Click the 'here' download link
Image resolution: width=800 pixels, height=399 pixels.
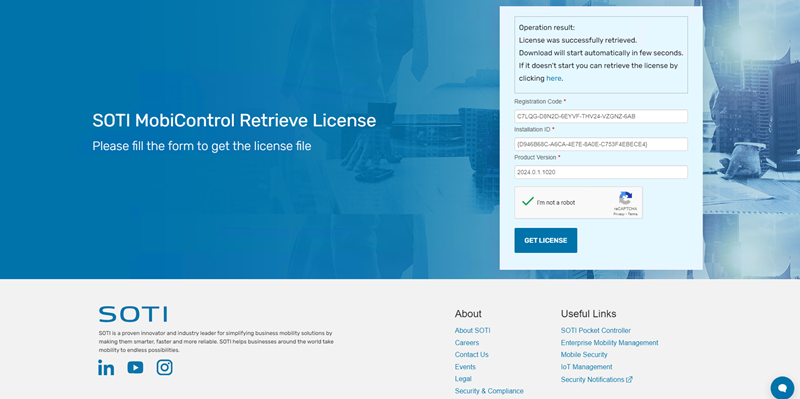pos(554,79)
